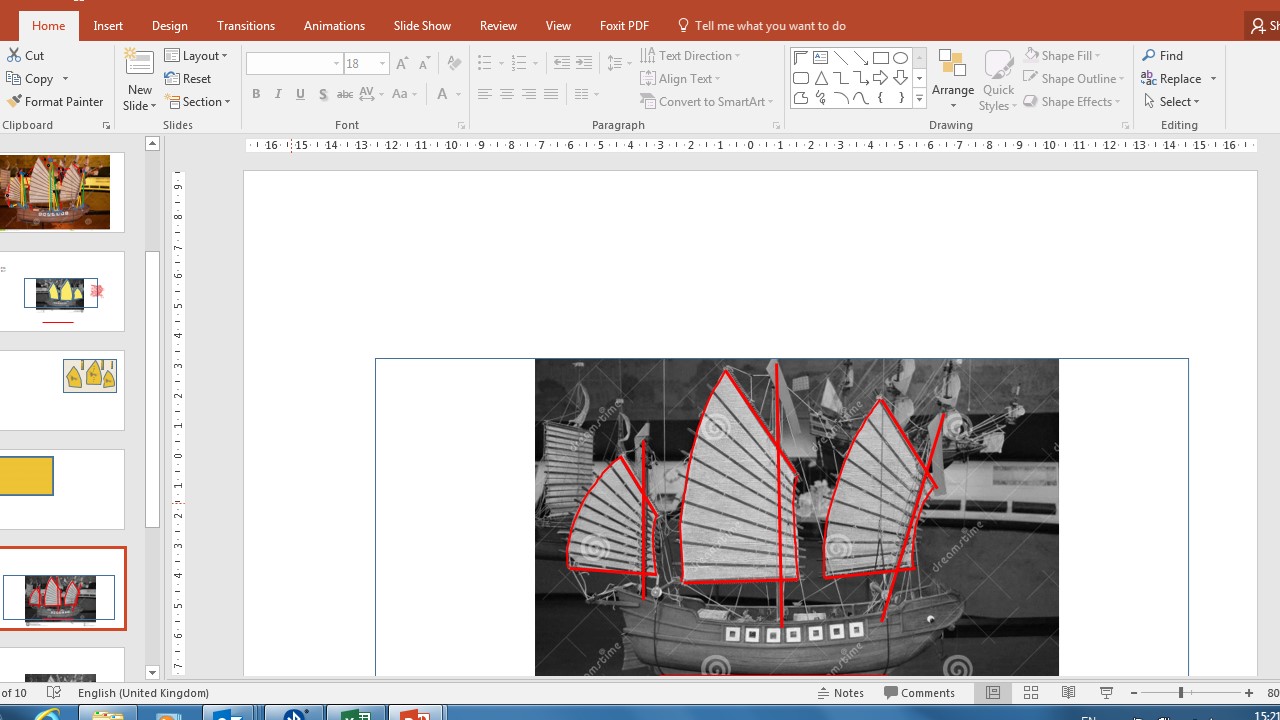Image resolution: width=1280 pixels, height=720 pixels.
Task: Switch to Normal view in status bar
Action: (x=993, y=692)
